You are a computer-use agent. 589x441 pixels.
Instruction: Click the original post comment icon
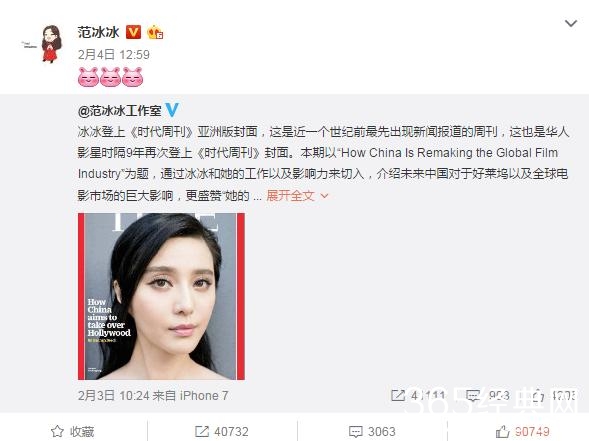pos(473,395)
